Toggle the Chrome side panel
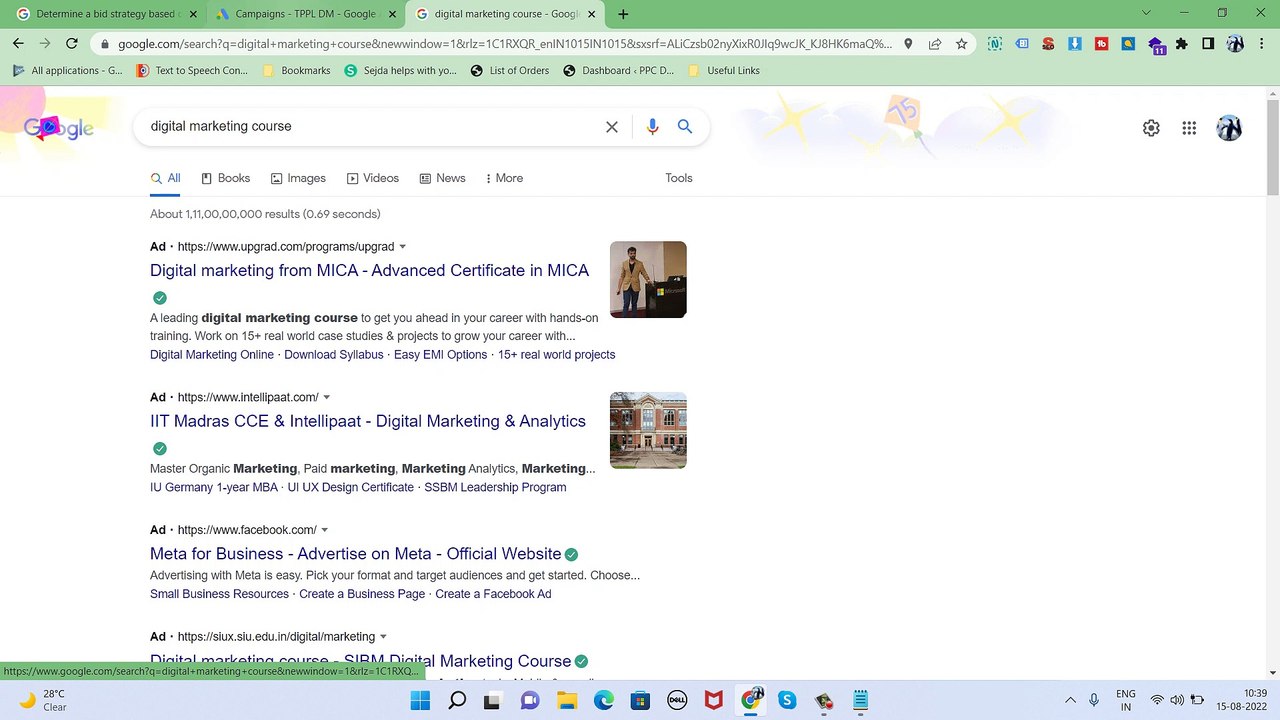The height and width of the screenshot is (720, 1280). coord(1208,44)
